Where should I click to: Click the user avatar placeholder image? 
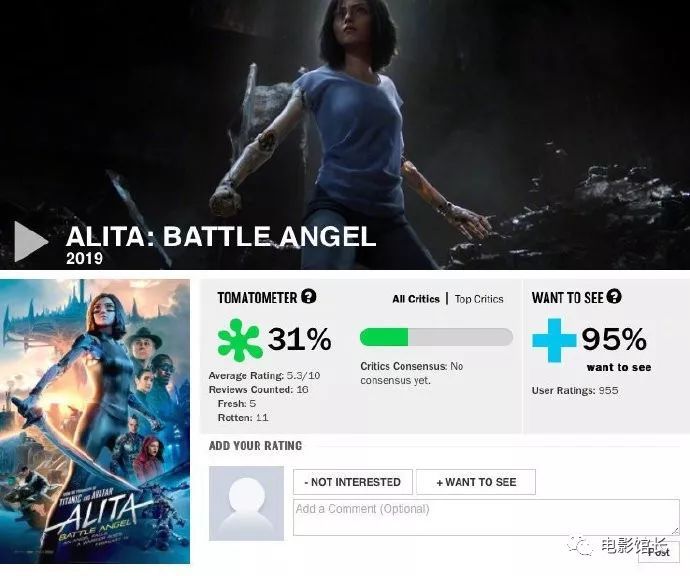point(246,503)
